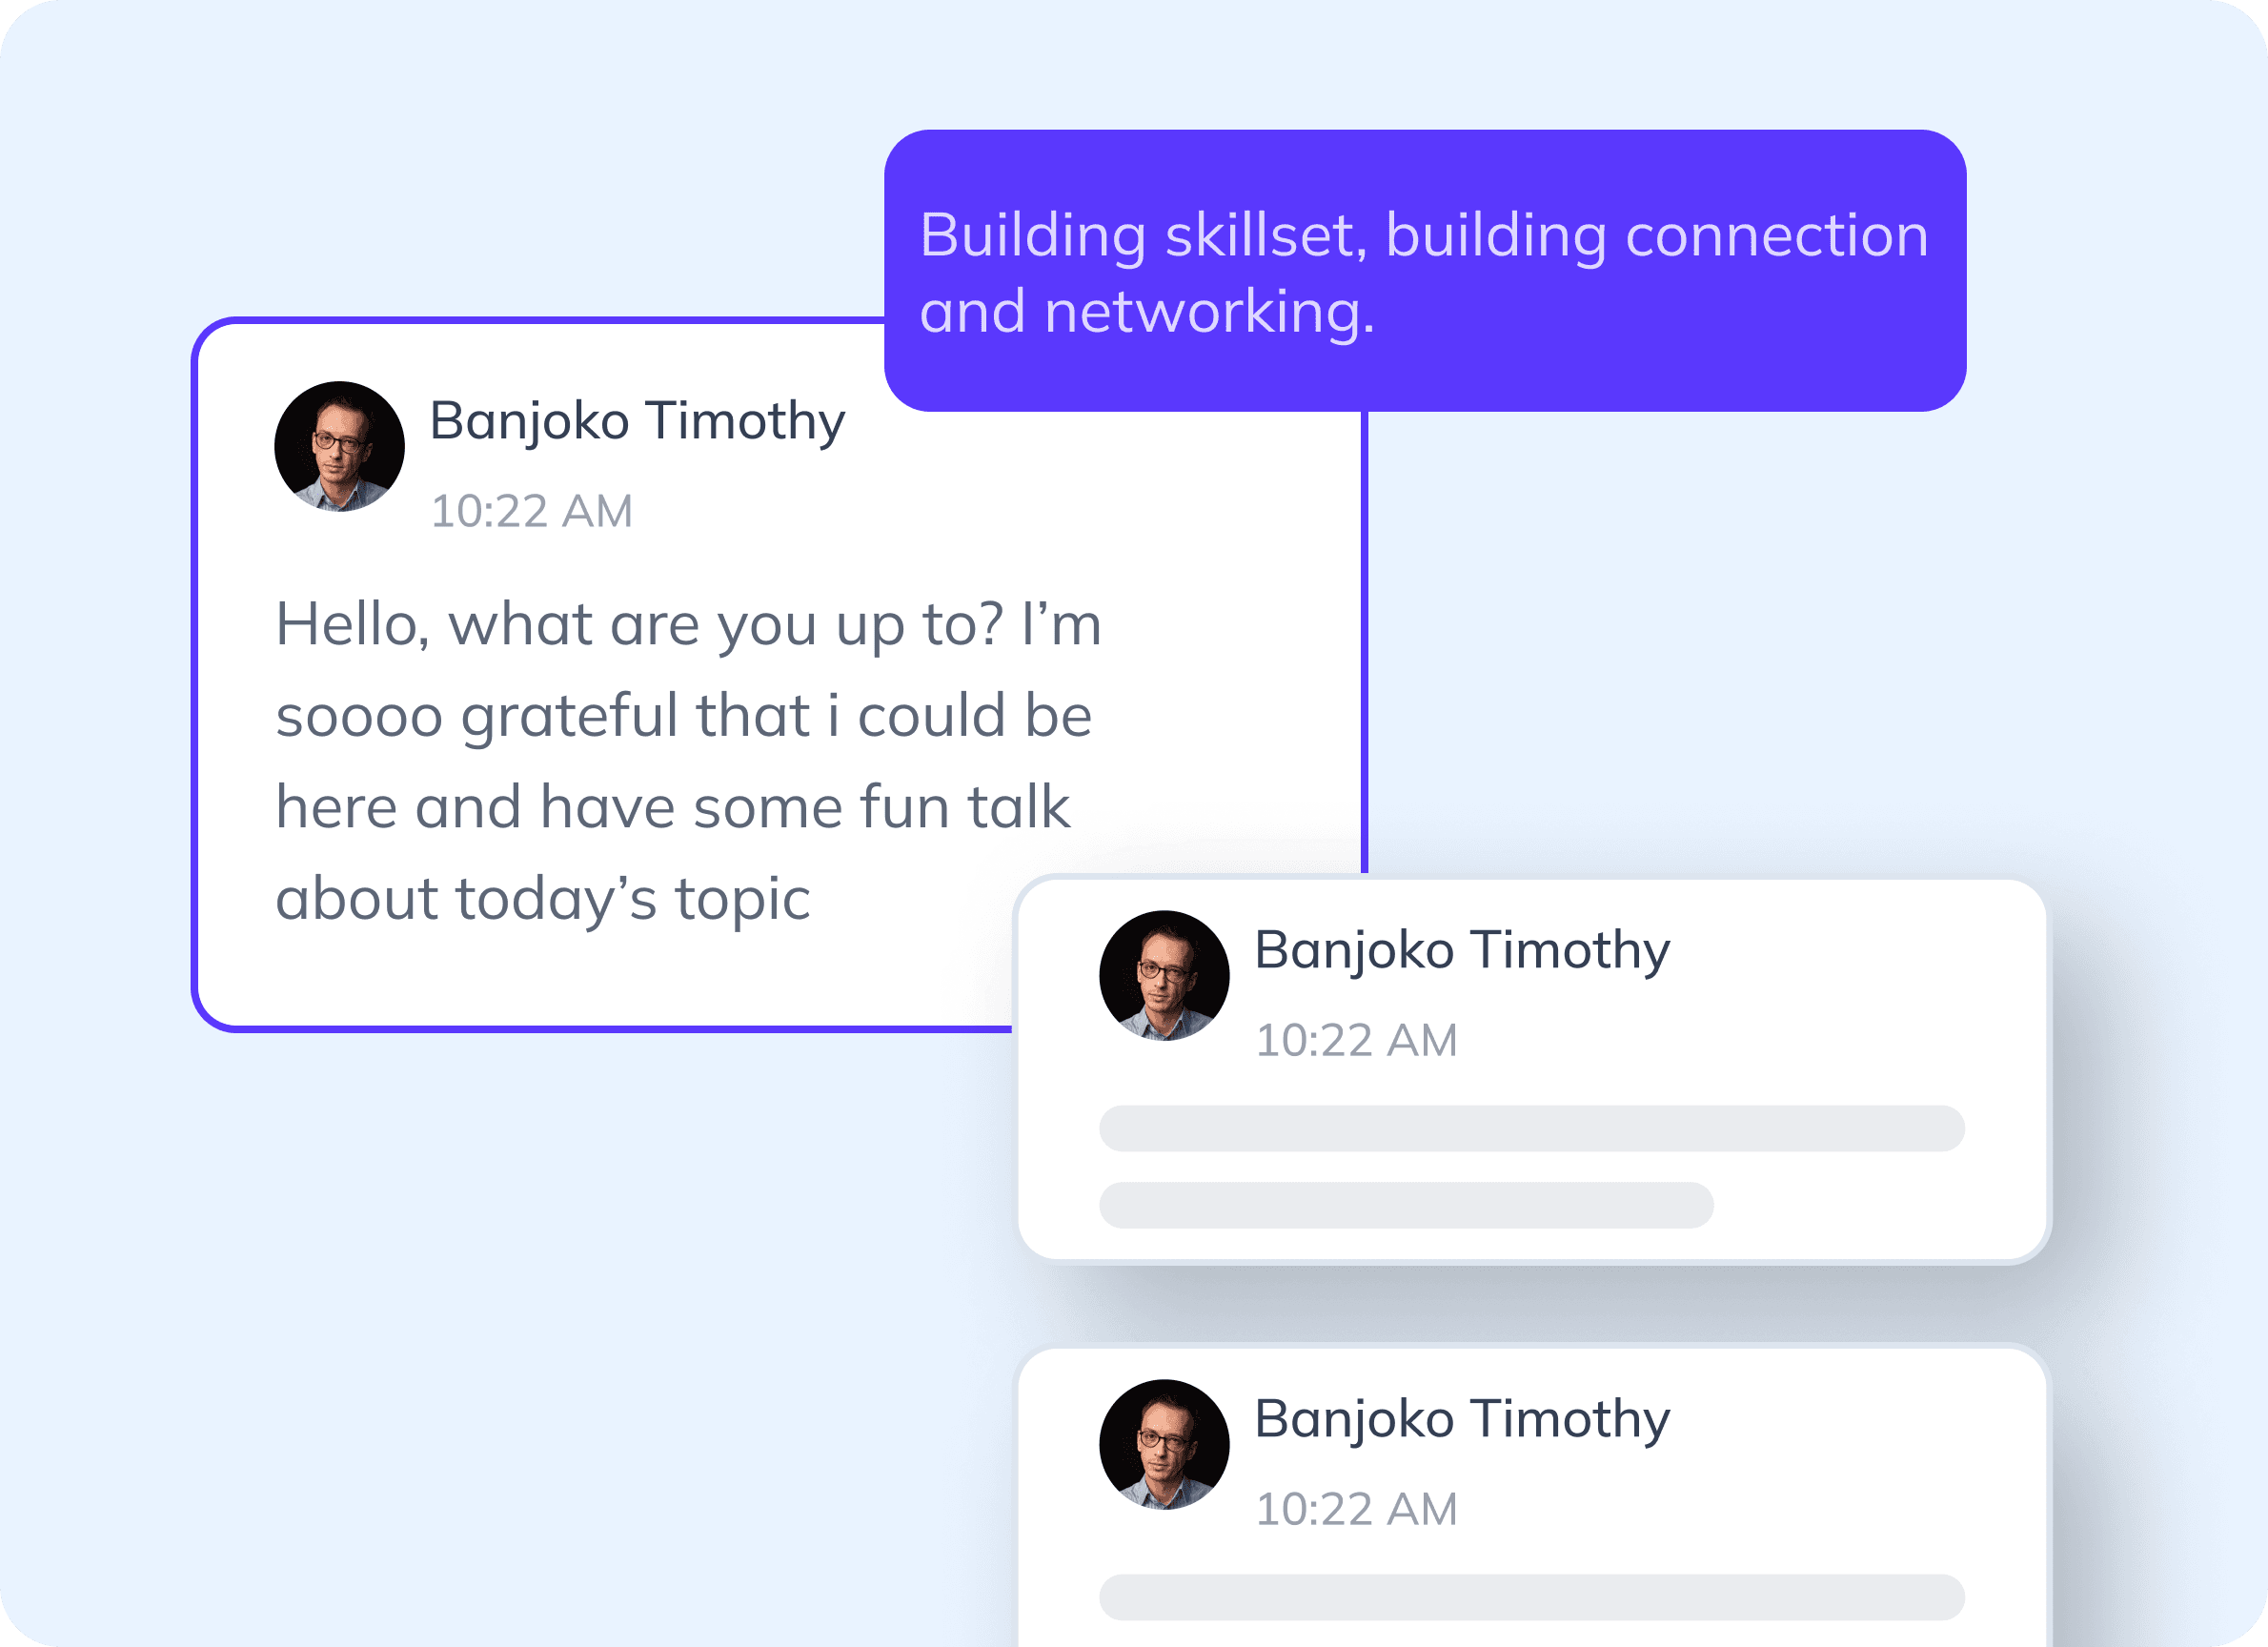2268x1647 pixels.
Task: Click the 10:22 AM timestamp in the middle card
Action: (1356, 1040)
